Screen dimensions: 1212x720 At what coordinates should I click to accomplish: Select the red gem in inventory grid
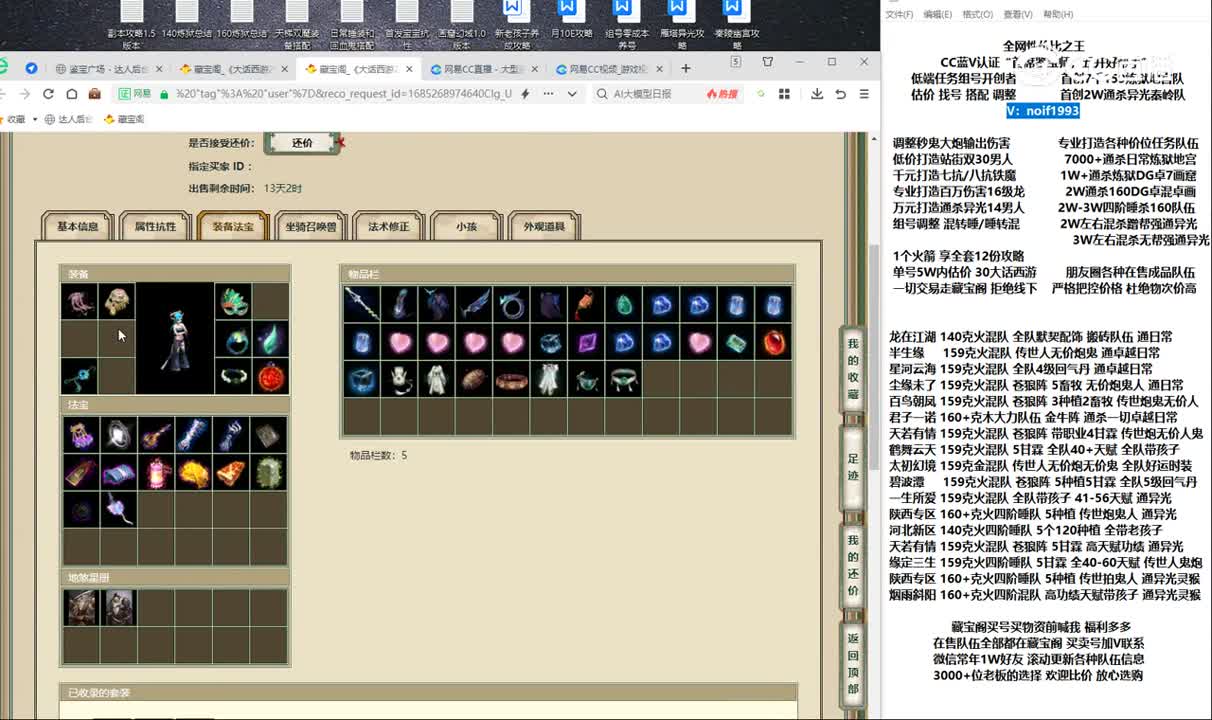pyautogui.click(x=774, y=342)
